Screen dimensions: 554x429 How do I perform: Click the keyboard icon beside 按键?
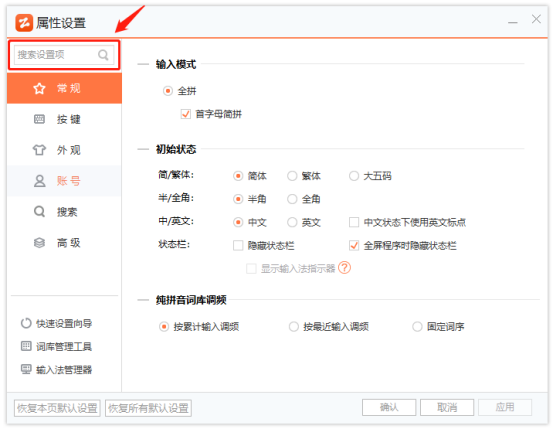39,119
